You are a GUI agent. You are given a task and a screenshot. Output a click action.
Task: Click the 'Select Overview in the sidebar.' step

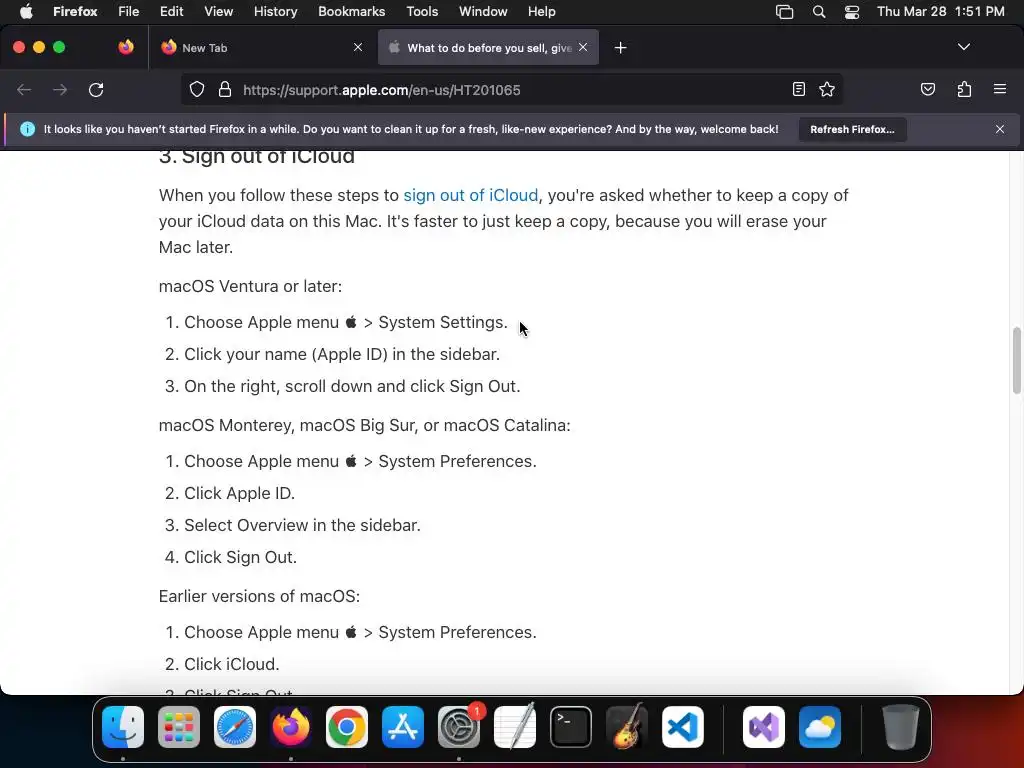click(x=302, y=525)
